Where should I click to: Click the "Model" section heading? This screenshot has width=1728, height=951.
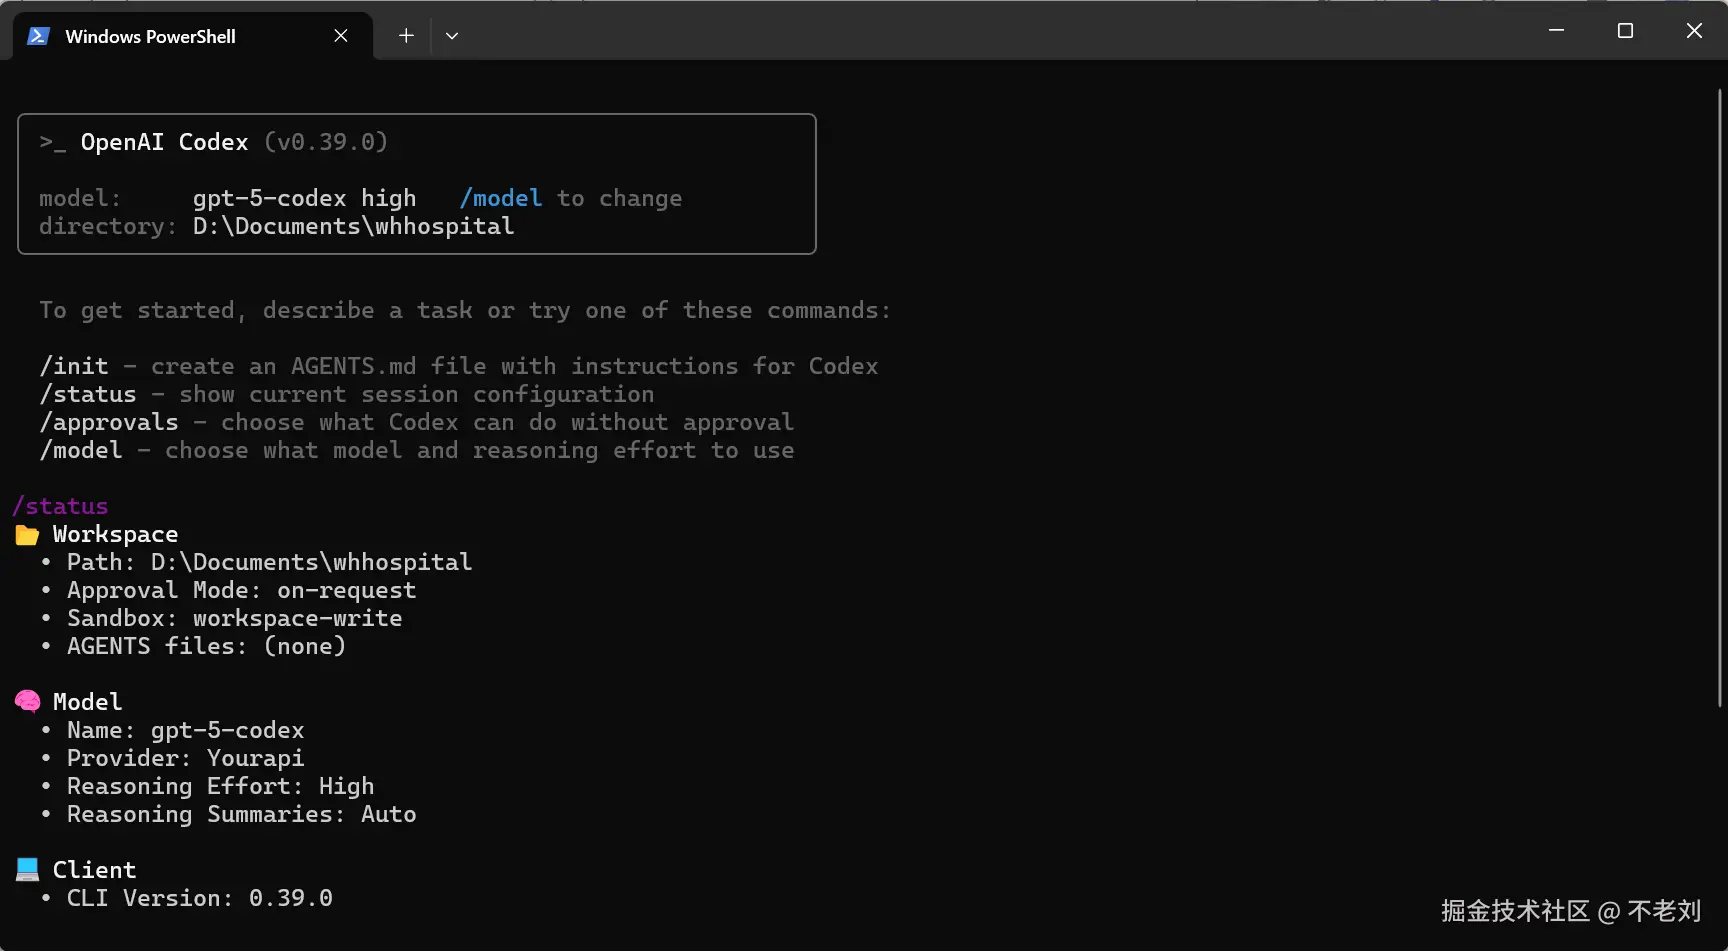coord(87,702)
